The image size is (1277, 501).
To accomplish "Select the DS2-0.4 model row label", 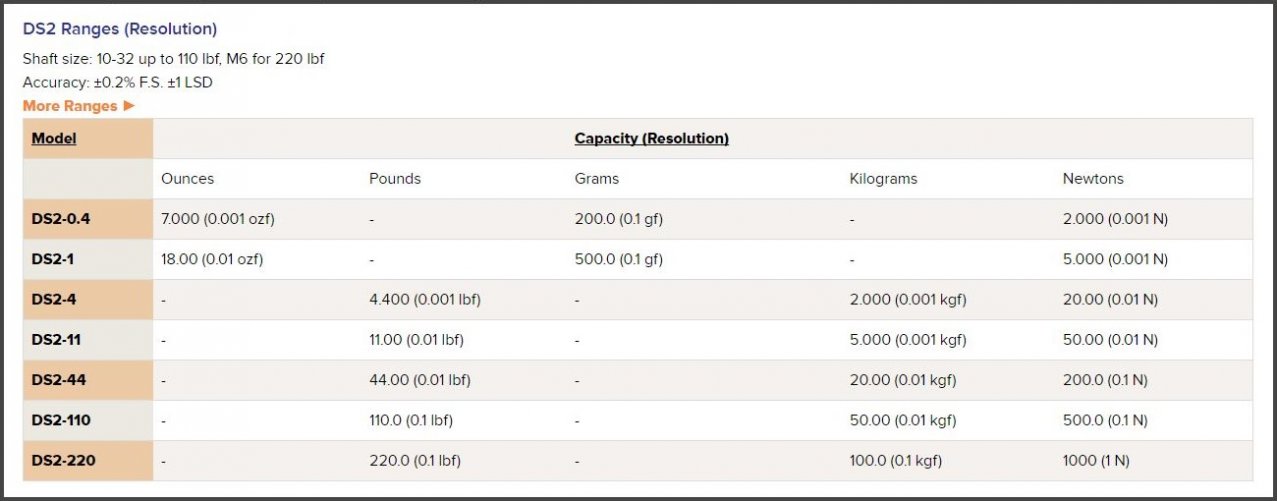I will pos(59,219).
